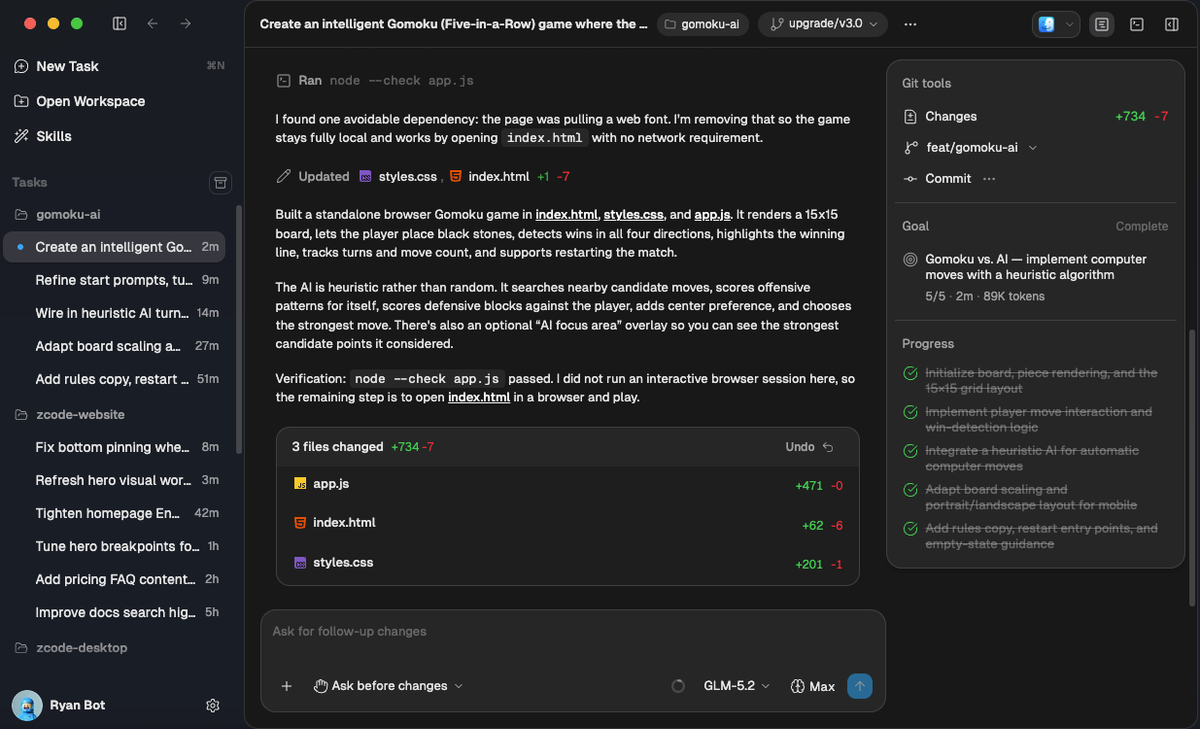The height and width of the screenshot is (729, 1200).
Task: Open Changes in Git tools
Action: point(1035,116)
